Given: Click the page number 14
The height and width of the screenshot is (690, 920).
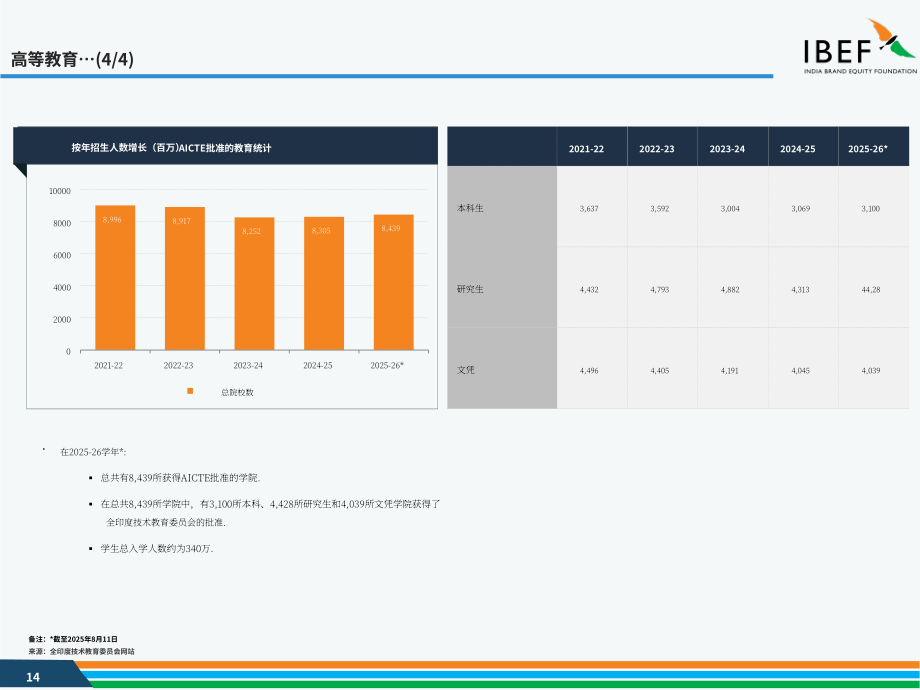Looking at the screenshot, I should coord(33,678).
